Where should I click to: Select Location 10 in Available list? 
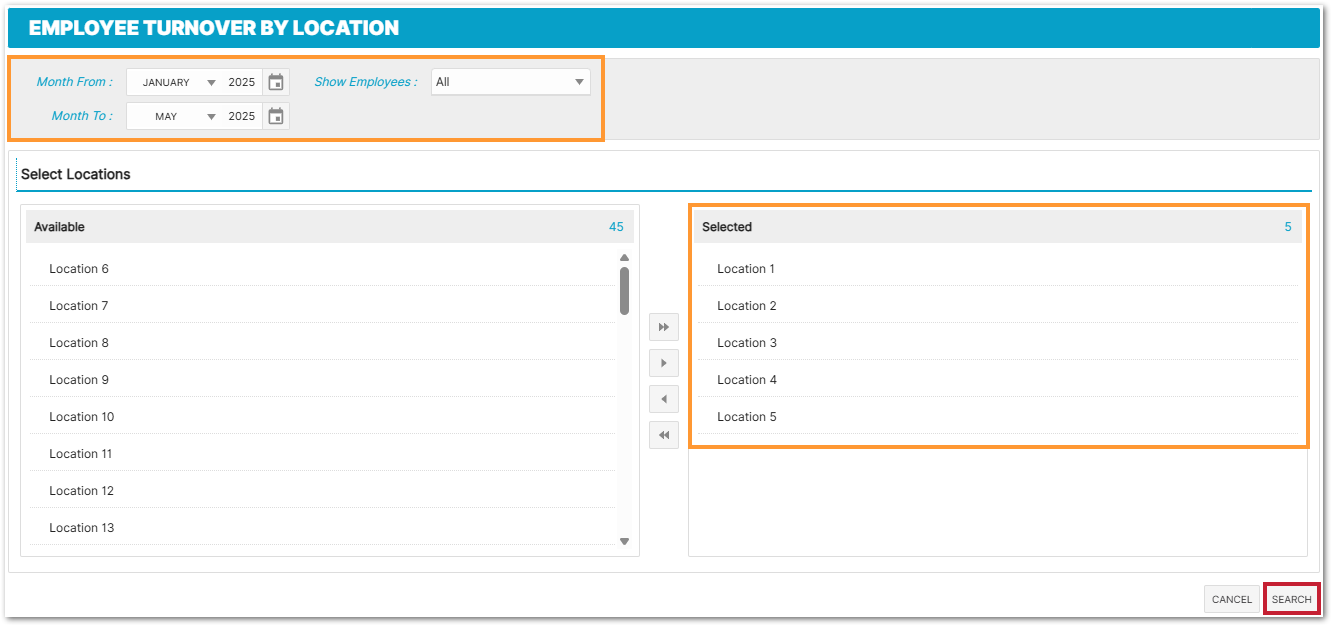pyautogui.click(x=82, y=417)
